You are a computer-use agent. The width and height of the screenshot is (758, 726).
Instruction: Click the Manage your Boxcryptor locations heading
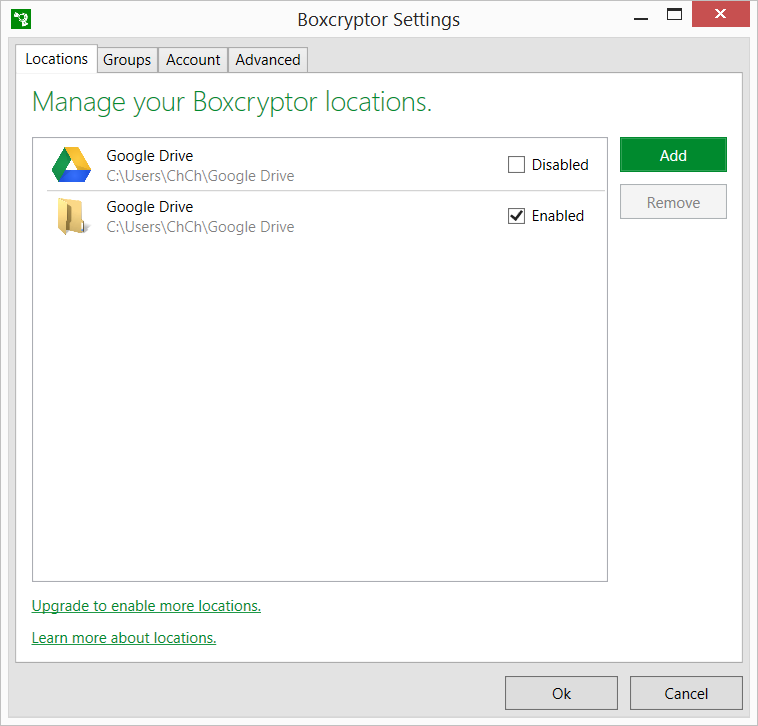coord(232,102)
